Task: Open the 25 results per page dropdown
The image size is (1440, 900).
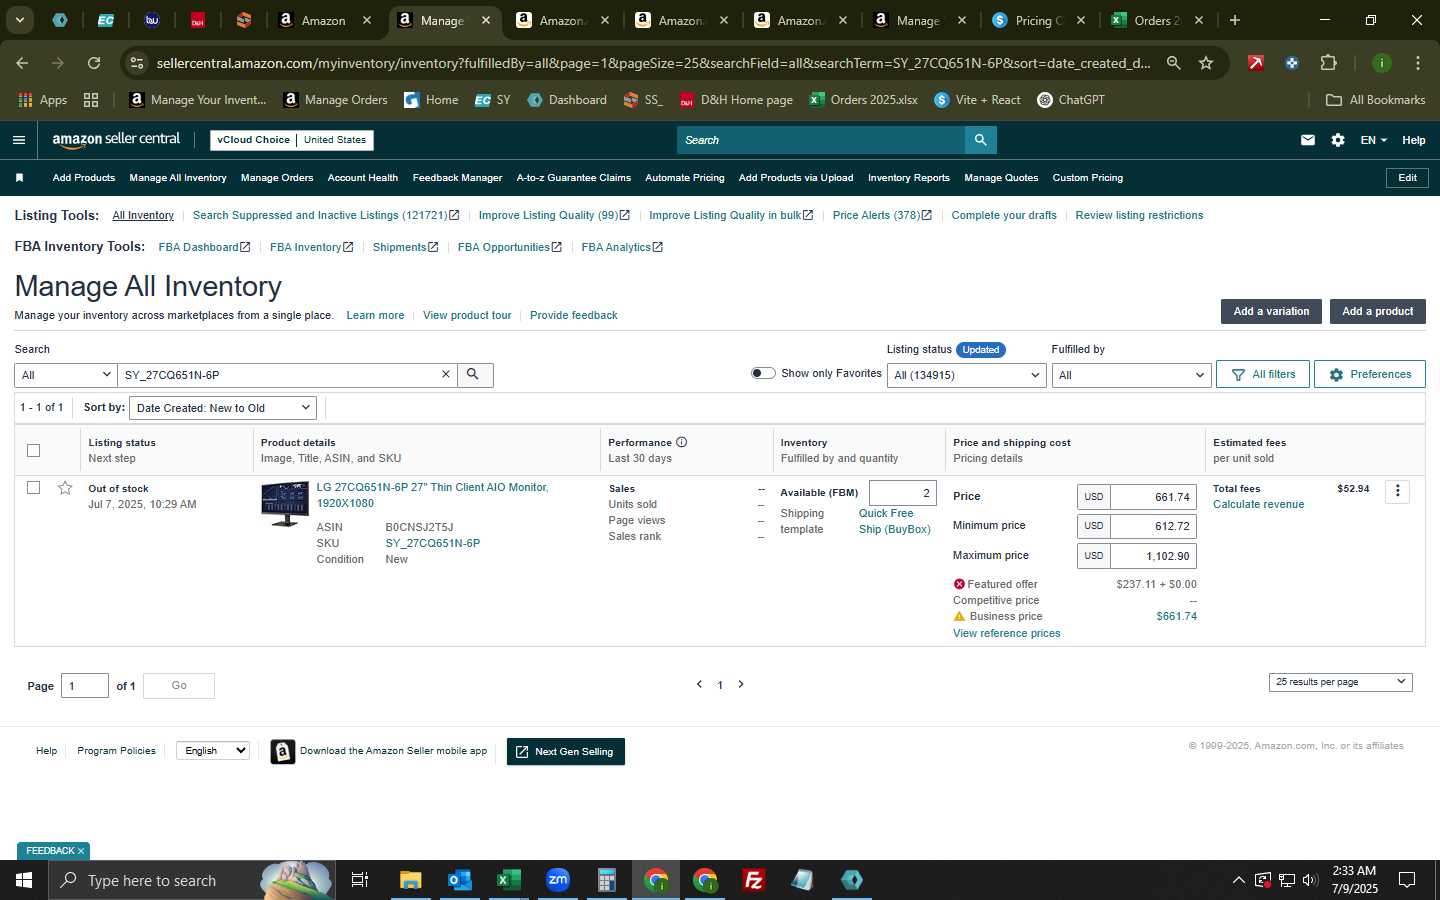Action: (x=1340, y=682)
